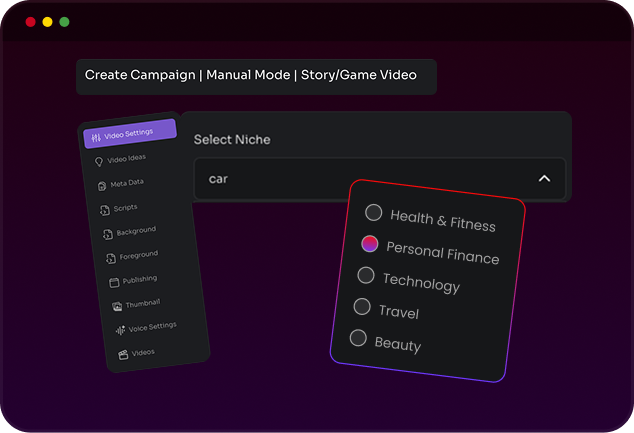Click the Background icon in sidebar
Image resolution: width=634 pixels, height=433 pixels.
click(x=107, y=234)
